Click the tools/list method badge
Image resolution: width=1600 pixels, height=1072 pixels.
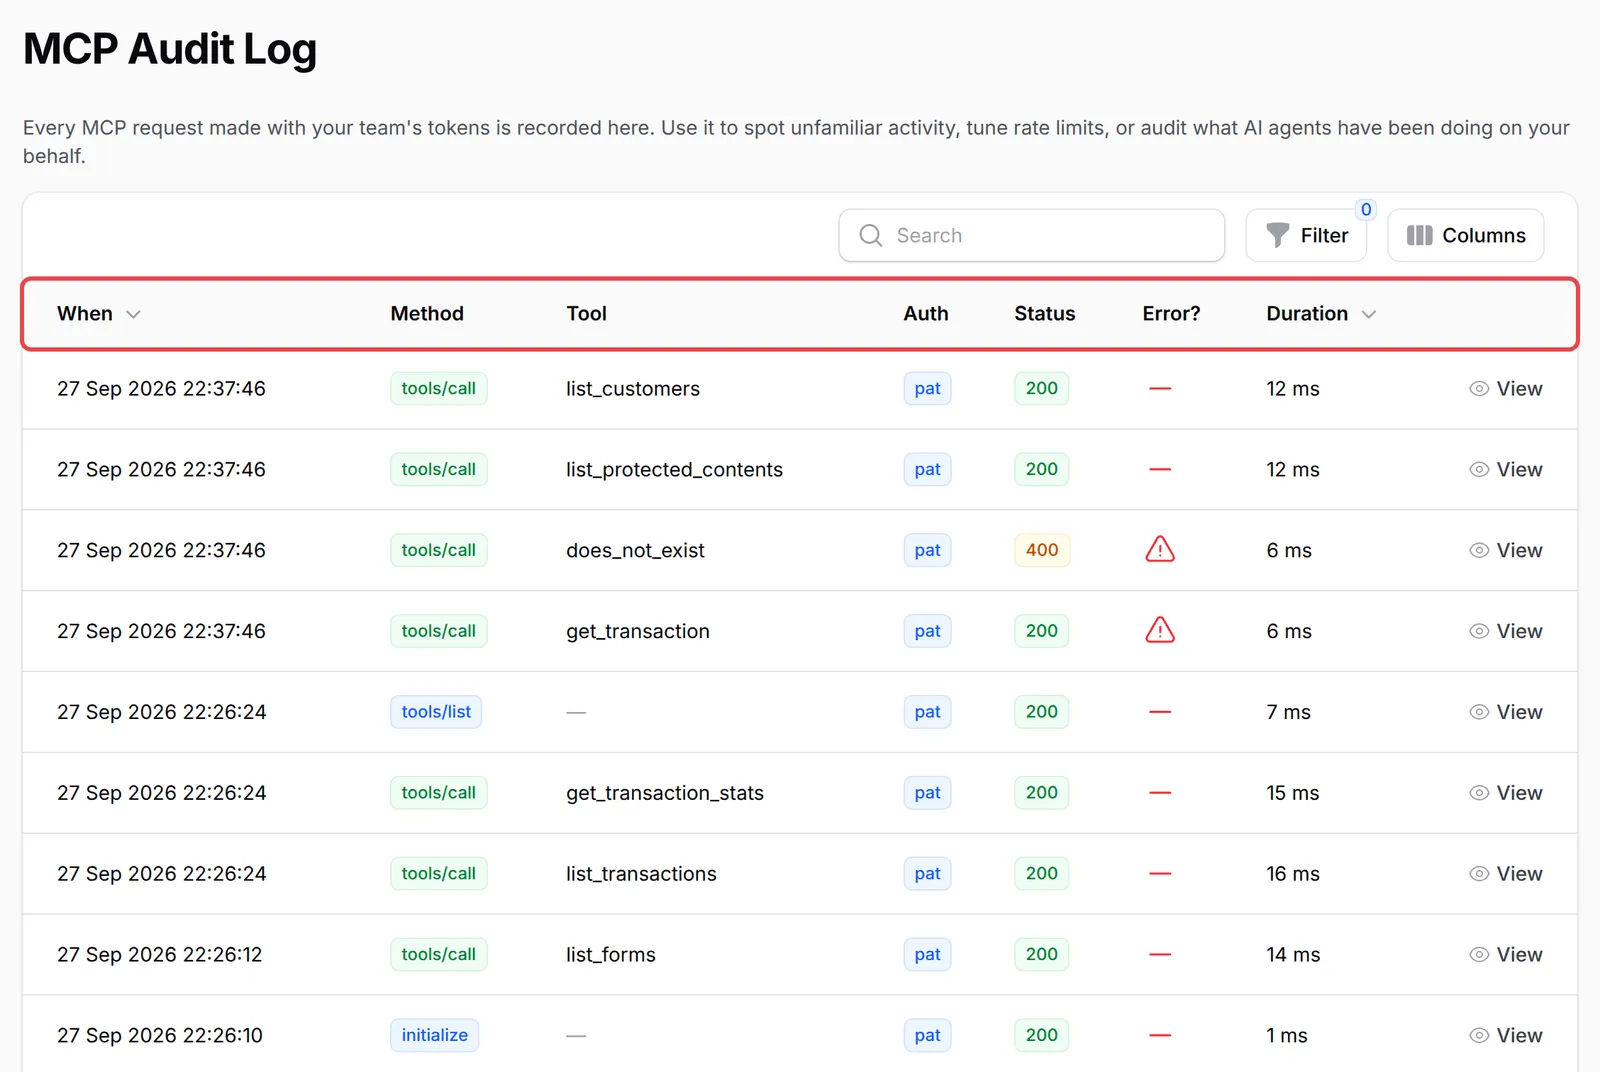[x=436, y=712]
